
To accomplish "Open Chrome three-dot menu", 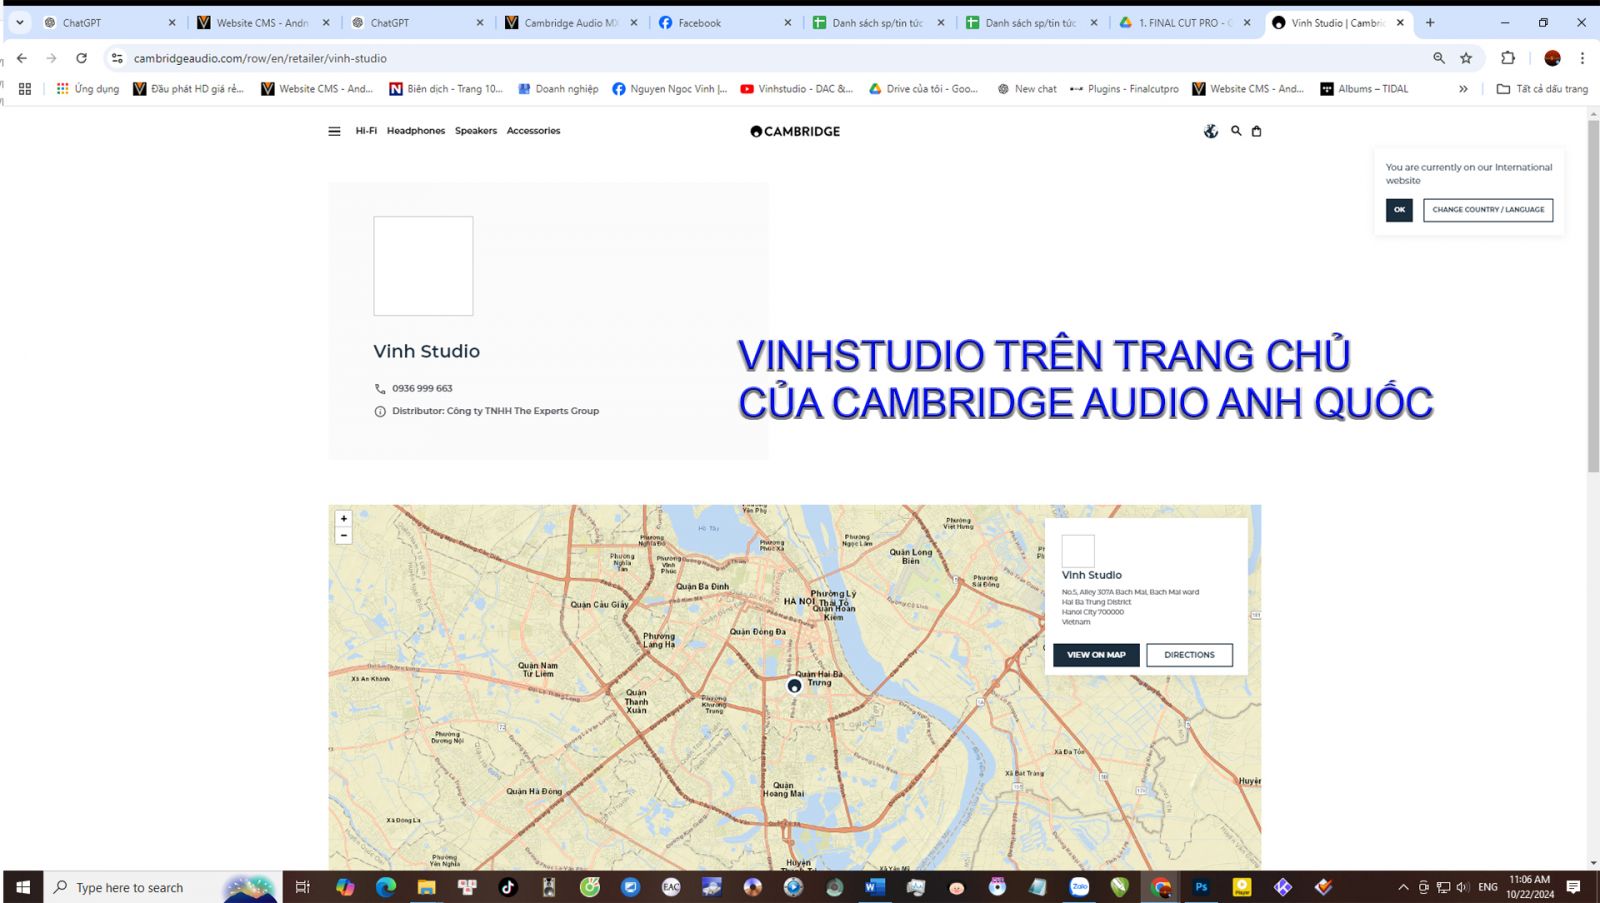I will pyautogui.click(x=1582, y=58).
